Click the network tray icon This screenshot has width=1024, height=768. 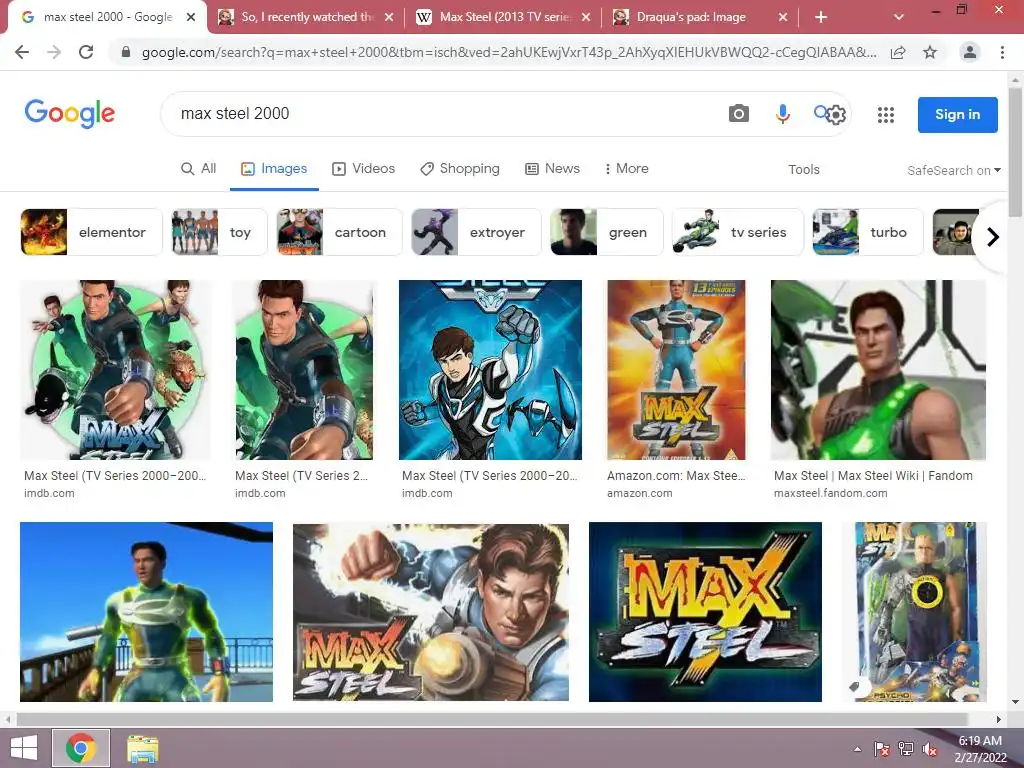[x=906, y=749]
